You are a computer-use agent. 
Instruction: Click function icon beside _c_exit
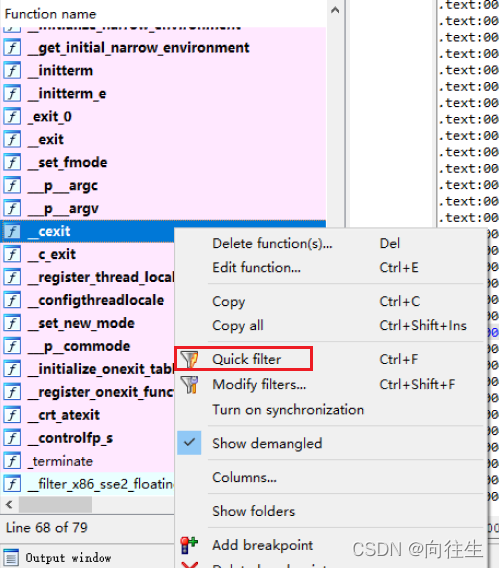point(12,254)
